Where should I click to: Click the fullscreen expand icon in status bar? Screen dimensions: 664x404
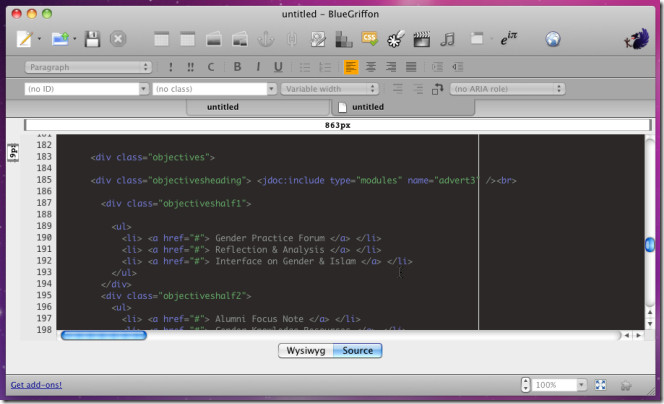point(600,385)
